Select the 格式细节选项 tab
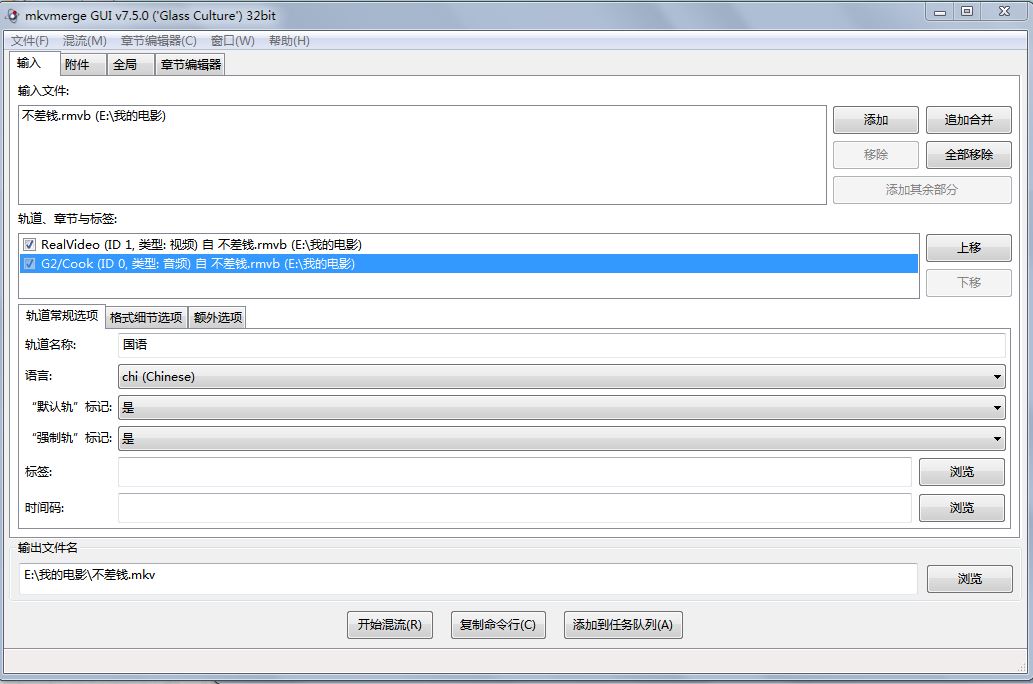The width and height of the screenshot is (1033, 684). [x=146, y=318]
